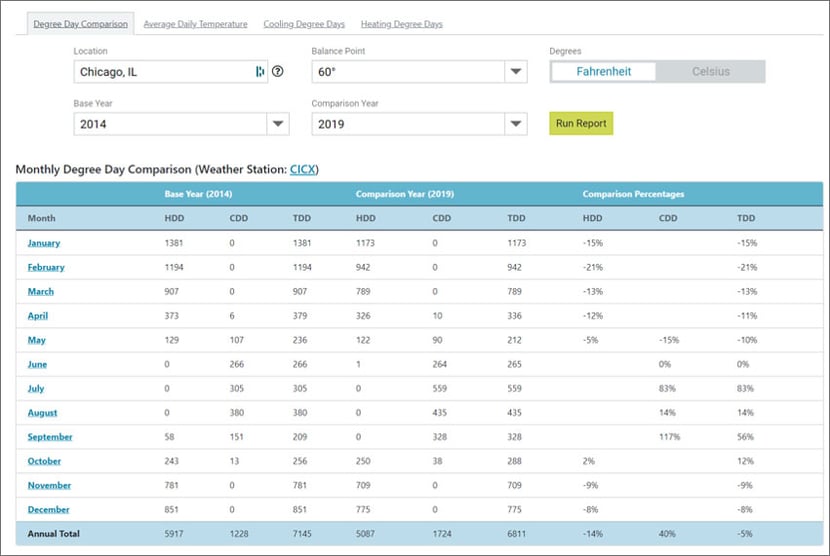The height and width of the screenshot is (556, 830).
Task: Go to Heating Degree Days tab
Action: (401, 24)
